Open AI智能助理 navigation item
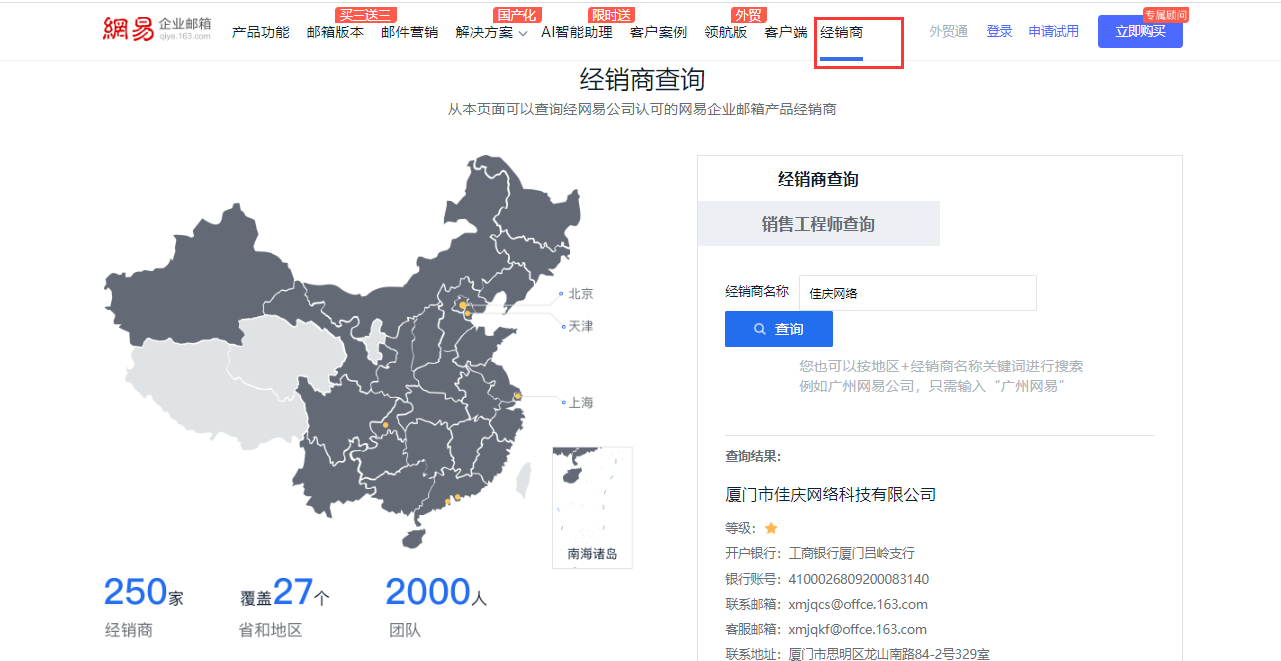This screenshot has width=1281, height=661. pyautogui.click(x=576, y=32)
